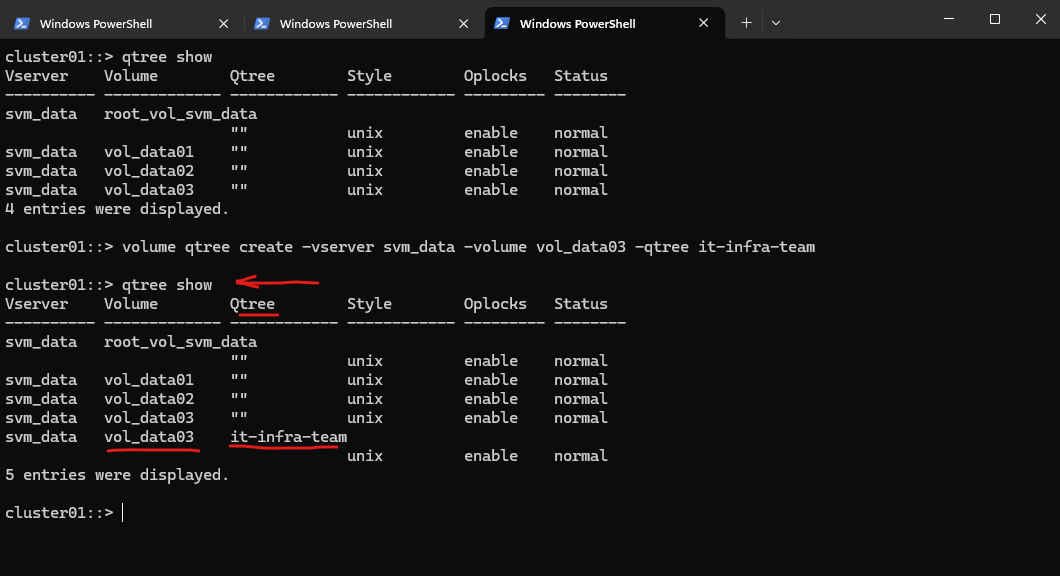Click the PowerShell icon on the active third tab

[x=502, y=23]
